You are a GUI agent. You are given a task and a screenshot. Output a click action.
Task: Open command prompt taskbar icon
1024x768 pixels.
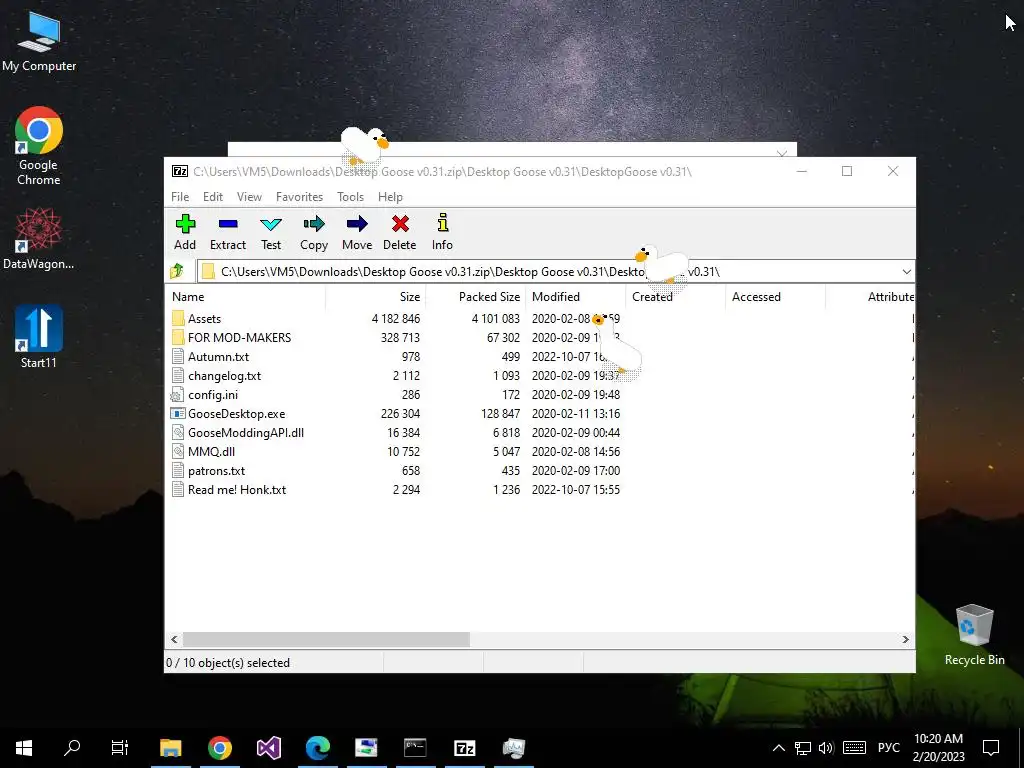pos(415,748)
